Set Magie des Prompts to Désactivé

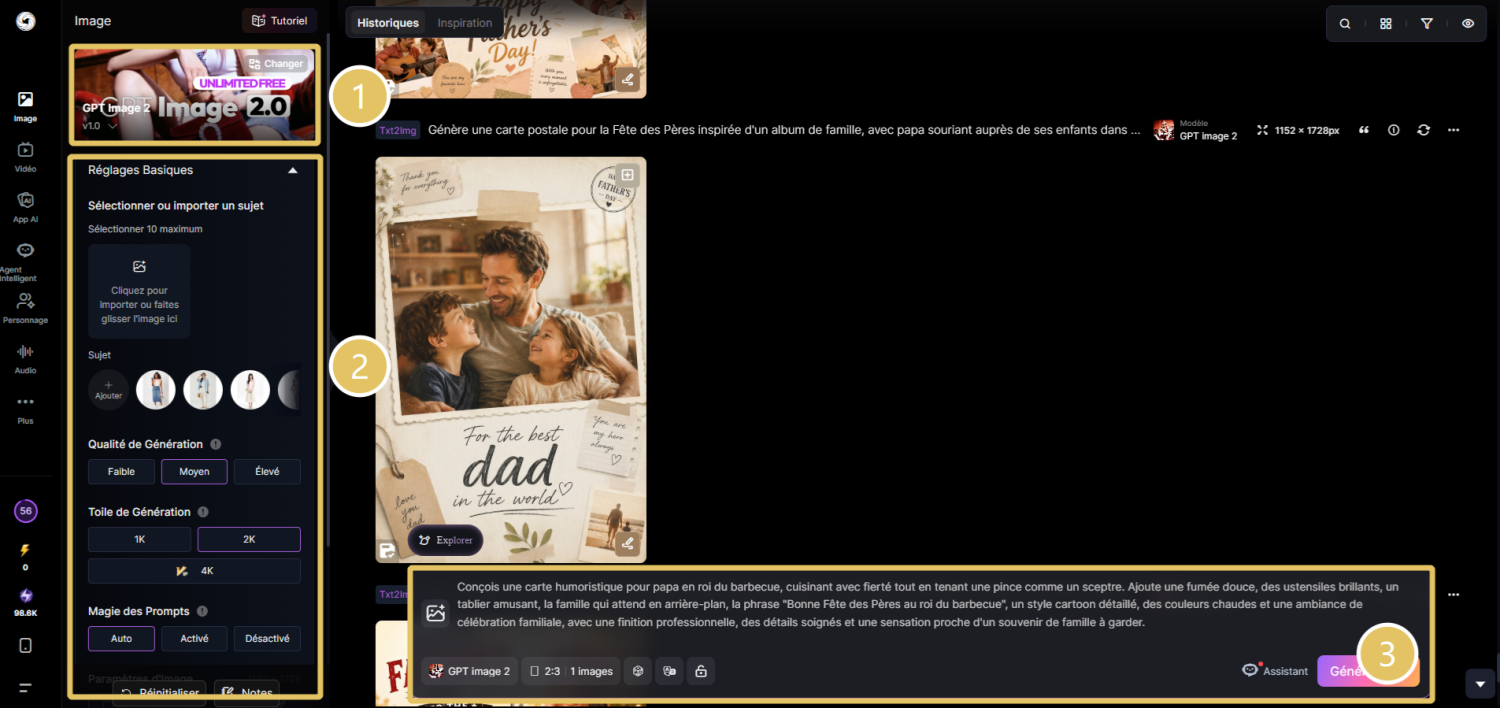pos(267,638)
